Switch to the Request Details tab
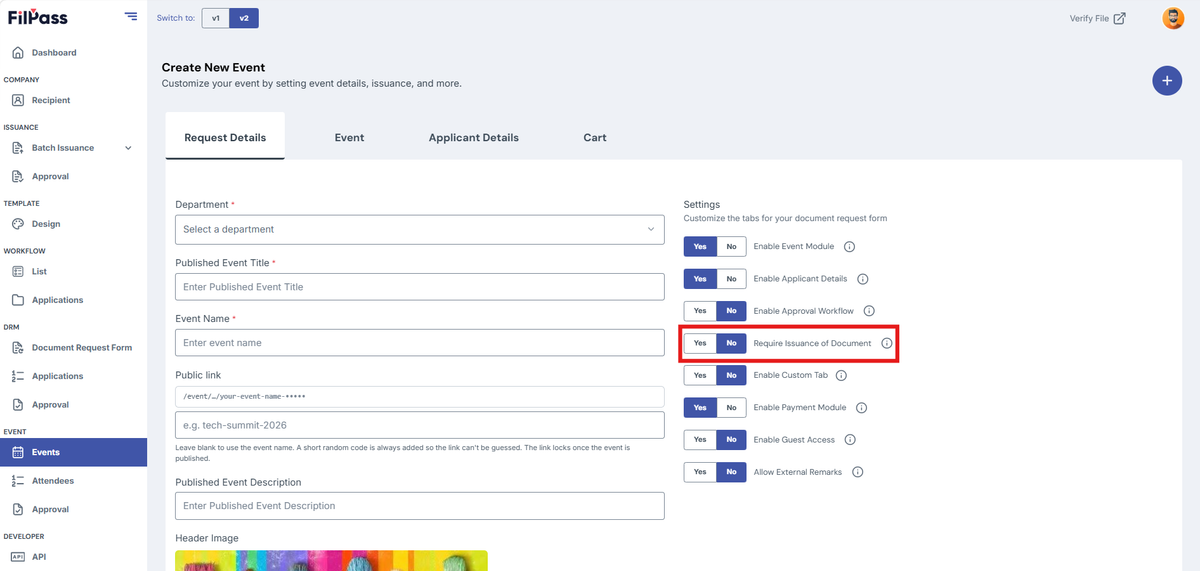1200x571 pixels. (x=225, y=137)
